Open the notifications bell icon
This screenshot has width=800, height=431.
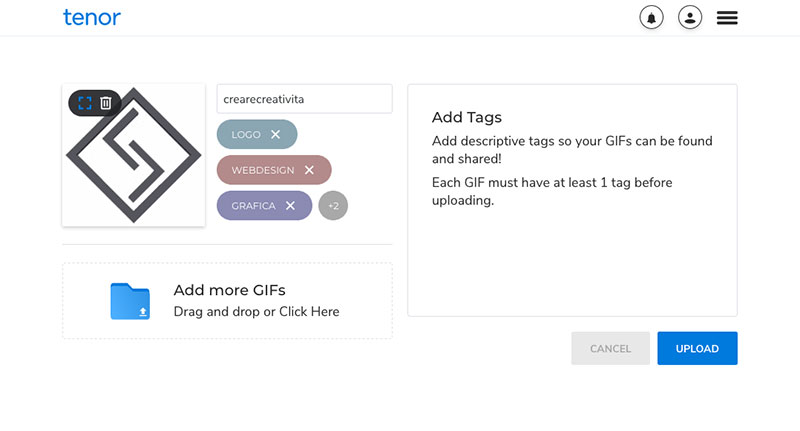(x=651, y=18)
